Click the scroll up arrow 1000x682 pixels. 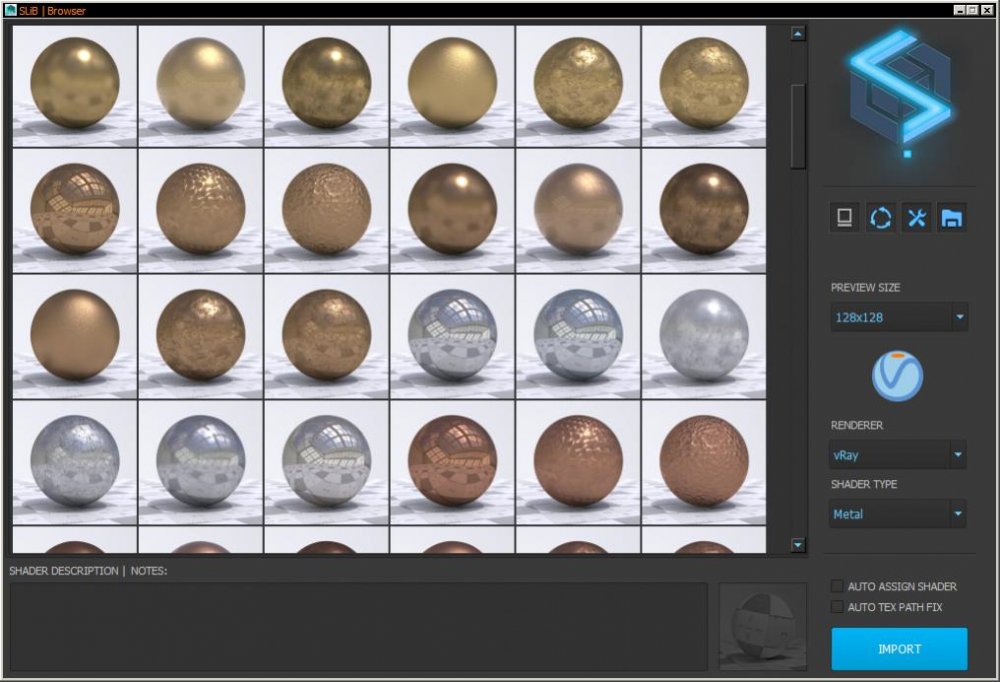click(x=798, y=34)
